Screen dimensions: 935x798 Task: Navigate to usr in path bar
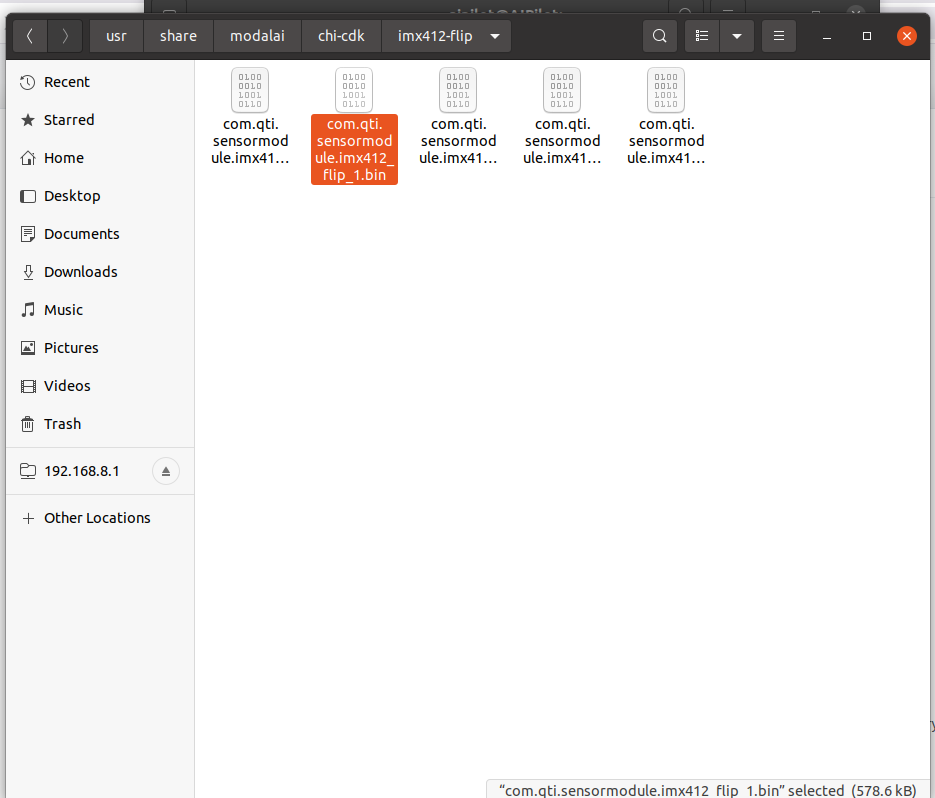coord(117,36)
